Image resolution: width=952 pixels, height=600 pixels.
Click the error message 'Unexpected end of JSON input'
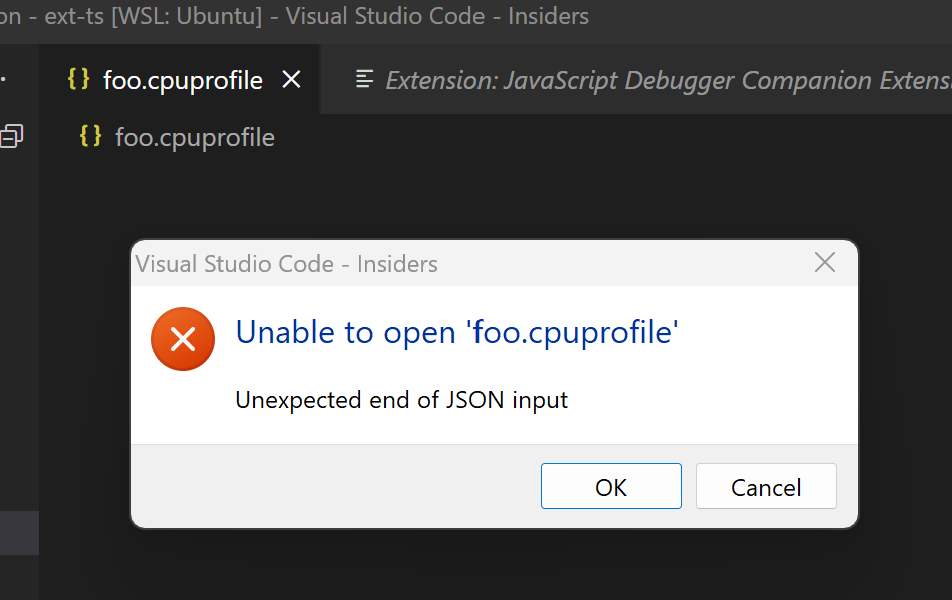[401, 400]
